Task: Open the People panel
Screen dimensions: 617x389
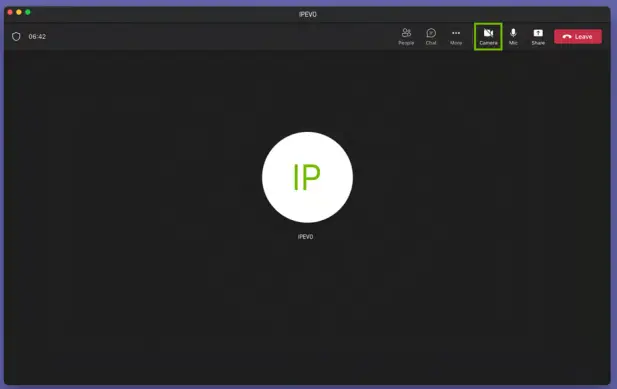Action: (x=406, y=37)
